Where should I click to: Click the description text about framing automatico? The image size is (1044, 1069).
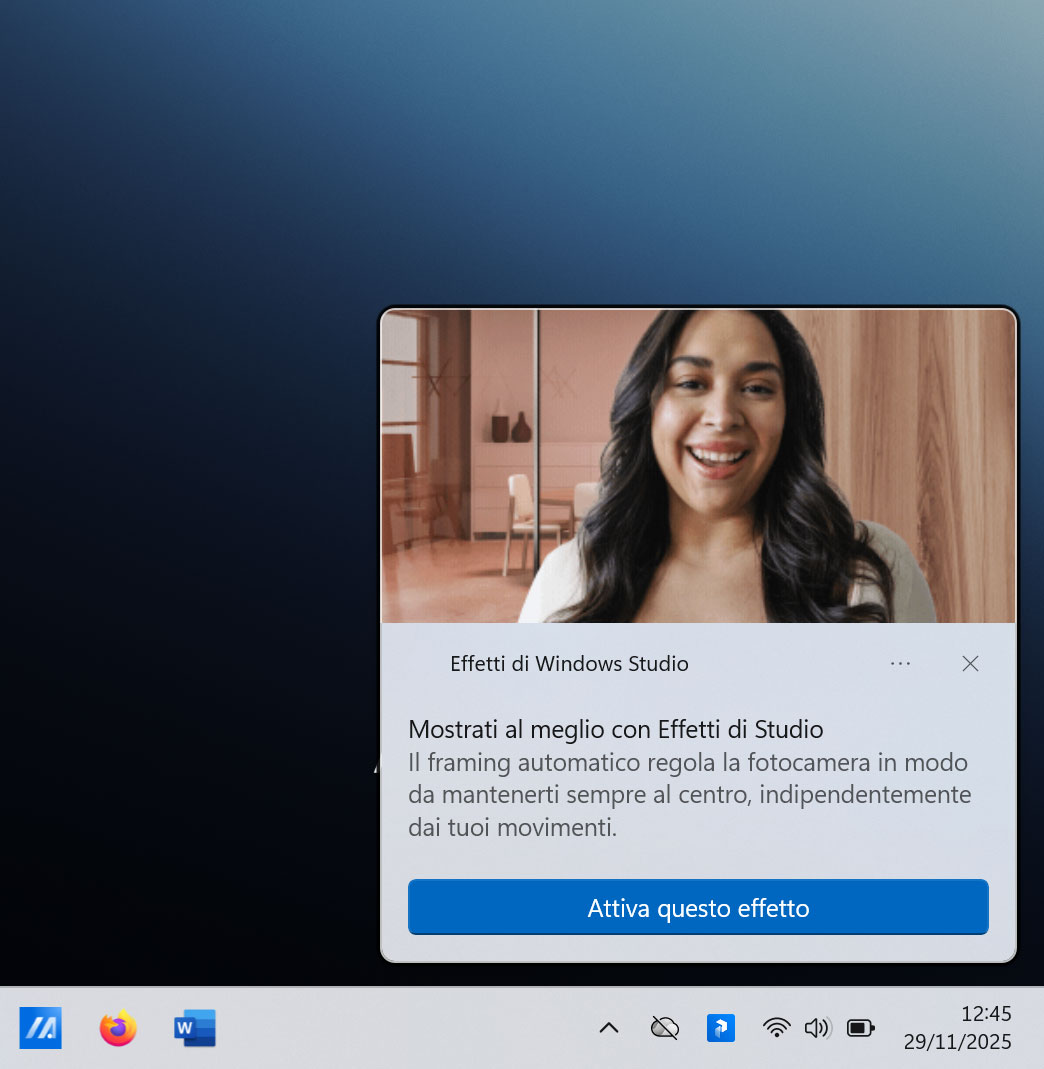(689, 795)
